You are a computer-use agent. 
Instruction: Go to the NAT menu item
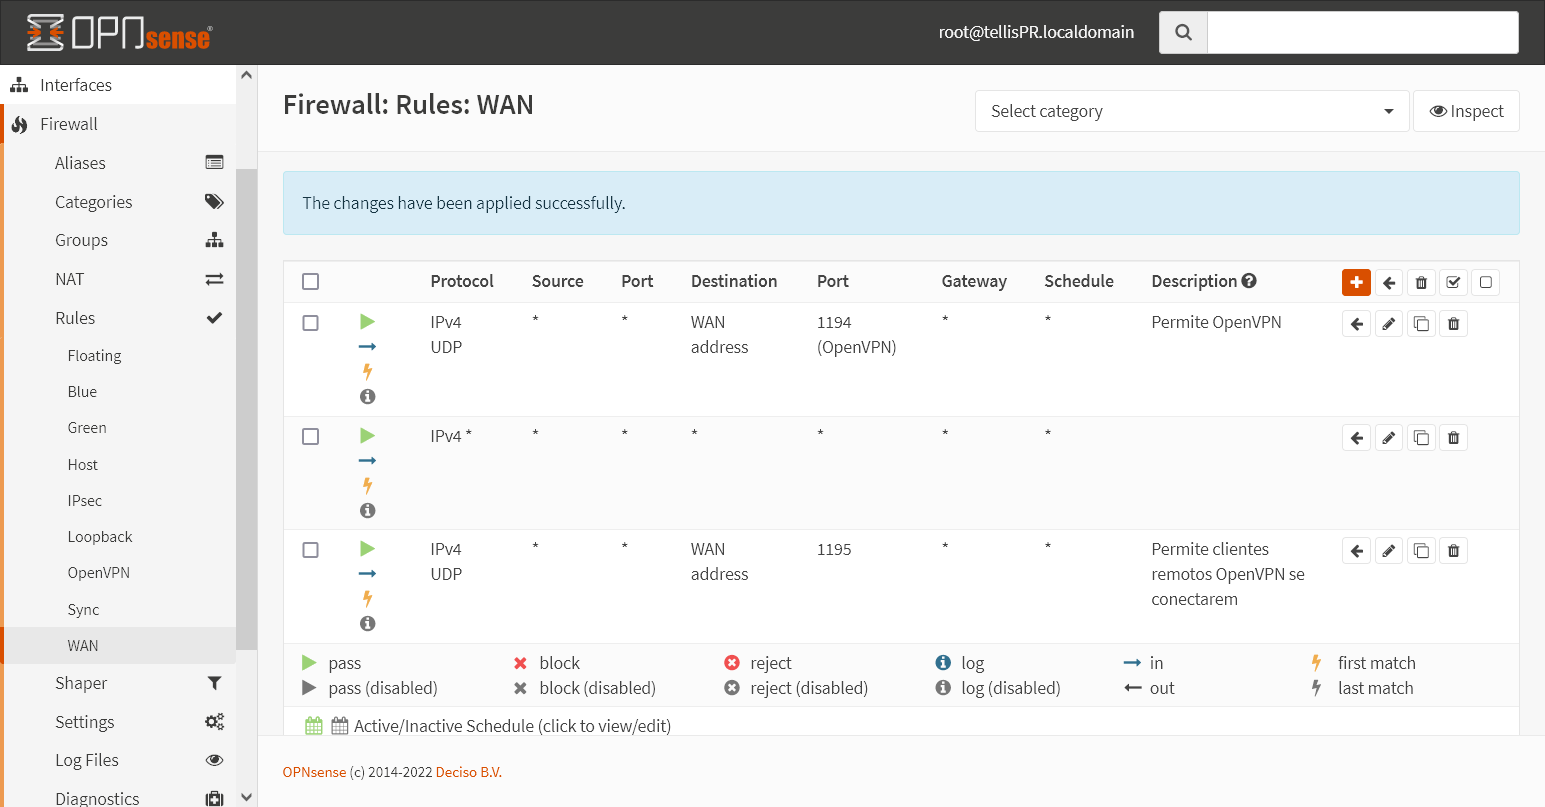coord(70,279)
